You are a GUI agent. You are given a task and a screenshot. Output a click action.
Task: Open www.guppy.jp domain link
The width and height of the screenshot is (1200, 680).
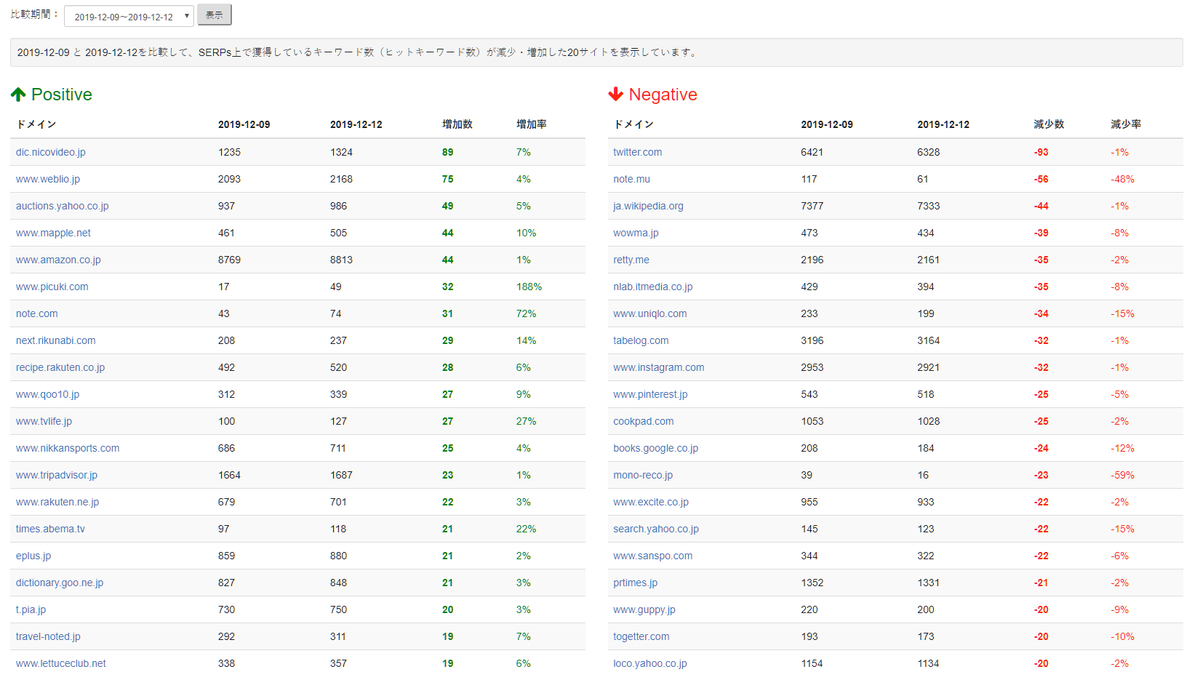(x=645, y=610)
